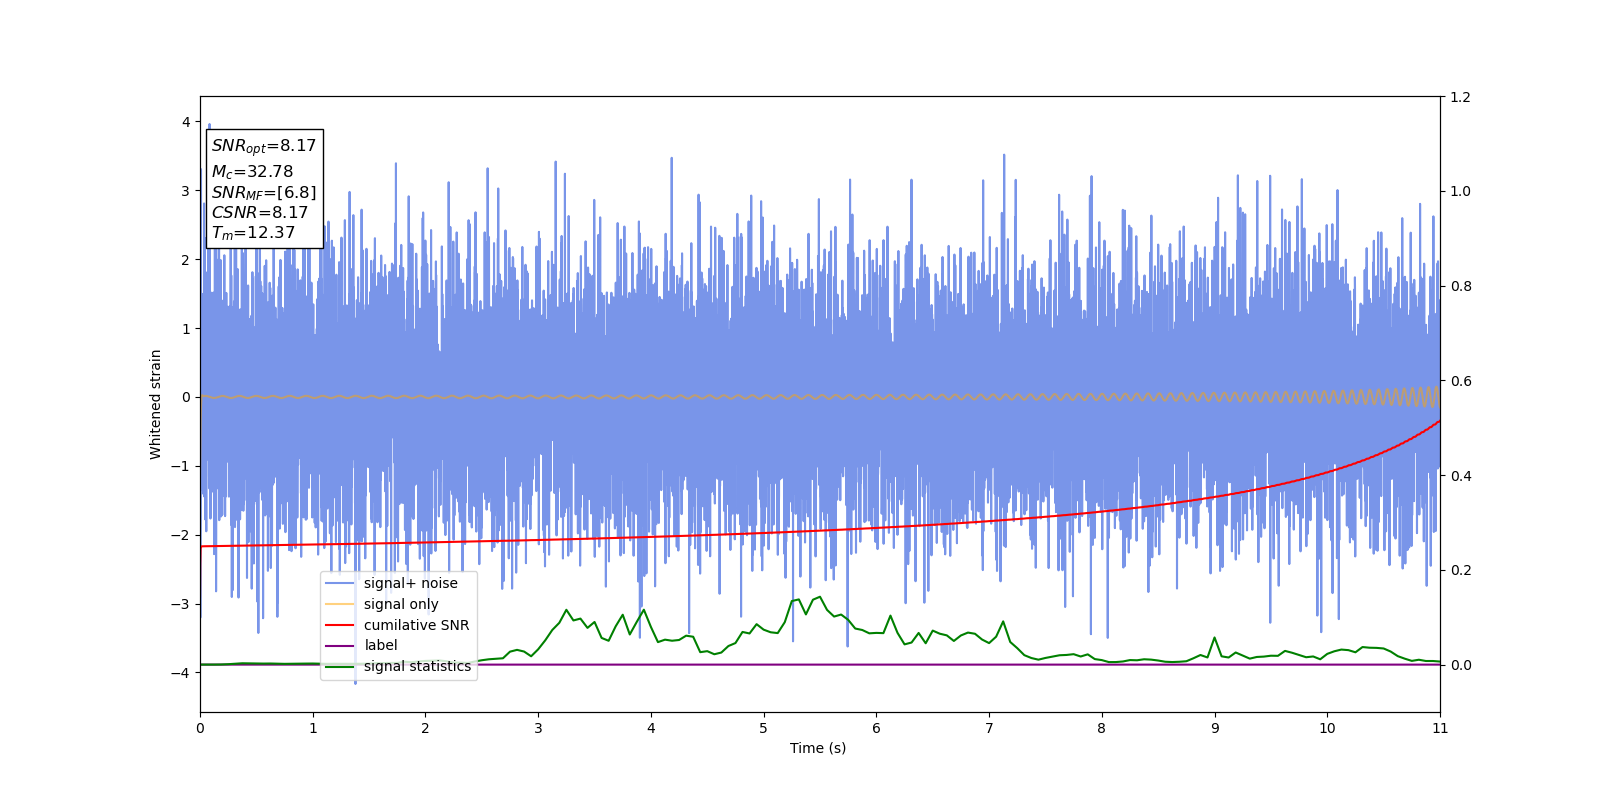Image resolution: width=1600 pixels, height=800 pixels.
Task: Click the green curve peak near 5.5 seconds
Action: coord(820,597)
